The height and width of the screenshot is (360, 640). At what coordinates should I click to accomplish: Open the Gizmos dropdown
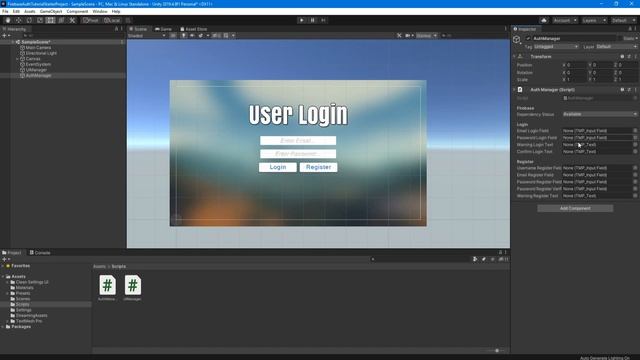427,36
